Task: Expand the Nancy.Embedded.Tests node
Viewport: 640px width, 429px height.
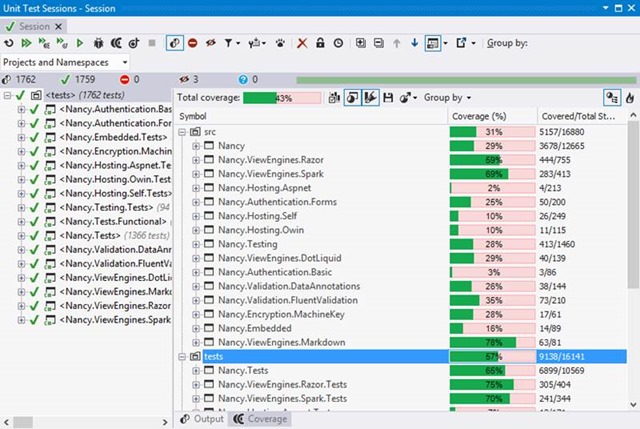Action: (x=21, y=138)
